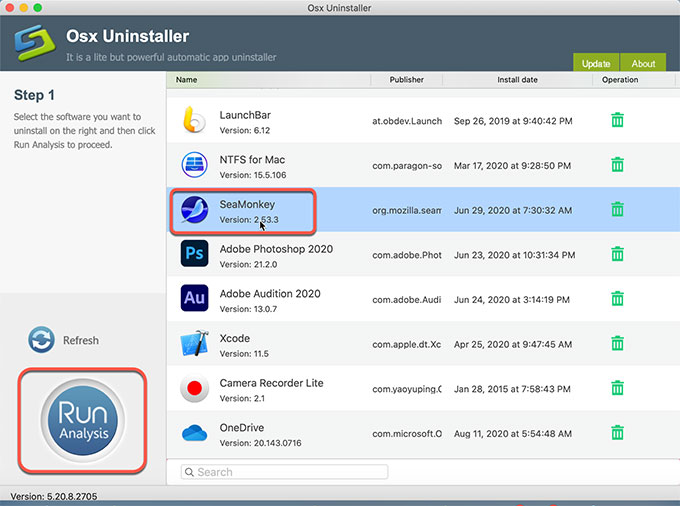This screenshot has height=506, width=680.
Task: Click the Operation column header
Action: 620,80
